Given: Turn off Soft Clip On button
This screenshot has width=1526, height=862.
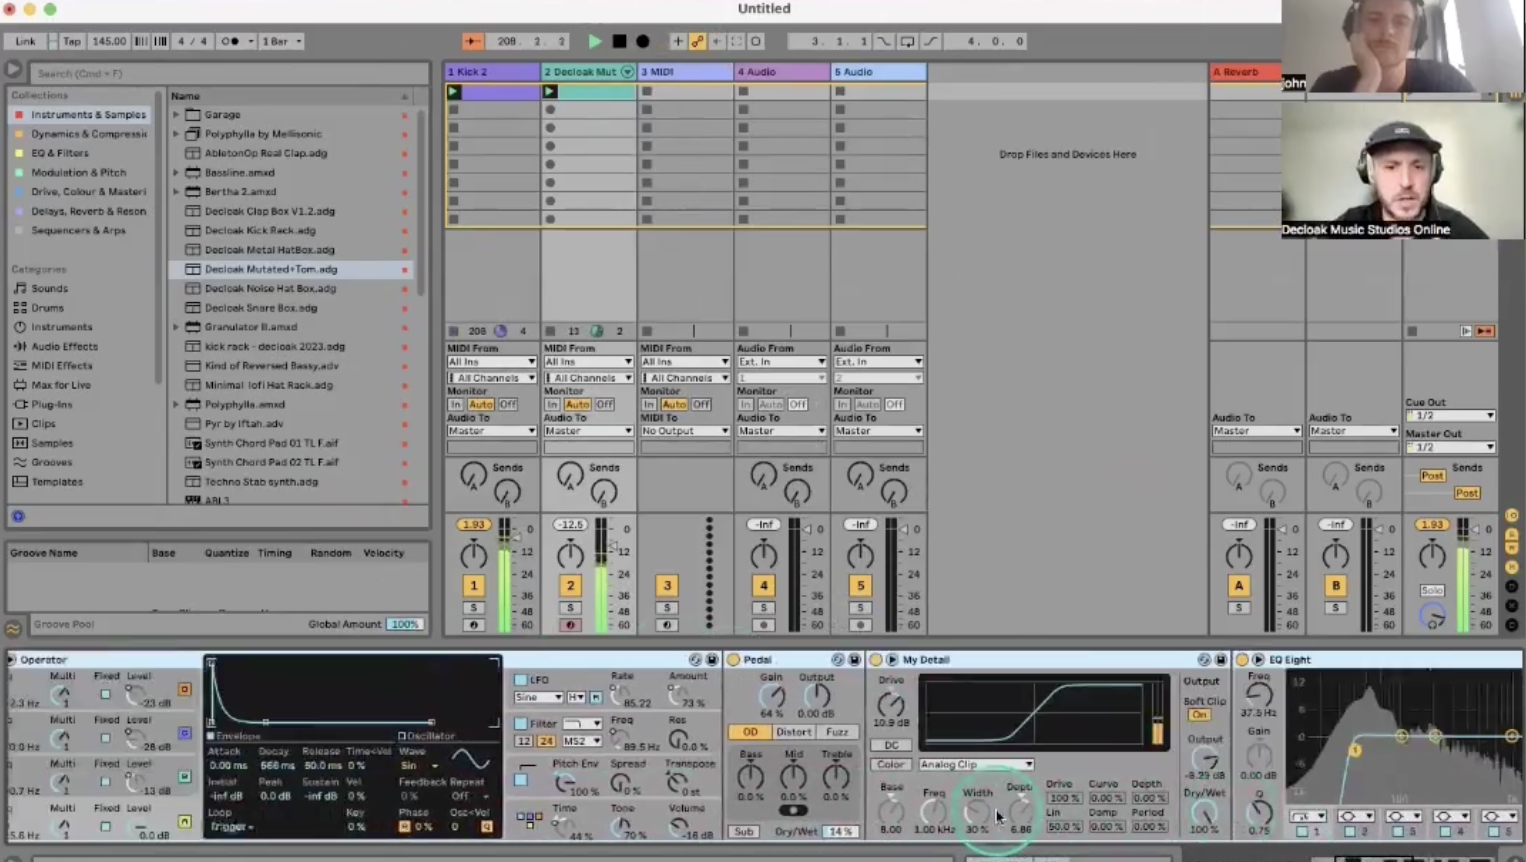Looking at the screenshot, I should click(x=1200, y=715).
